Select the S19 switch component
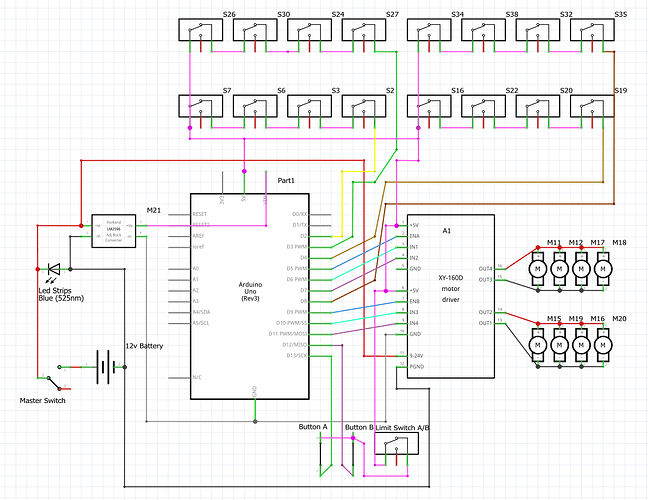 [592, 106]
